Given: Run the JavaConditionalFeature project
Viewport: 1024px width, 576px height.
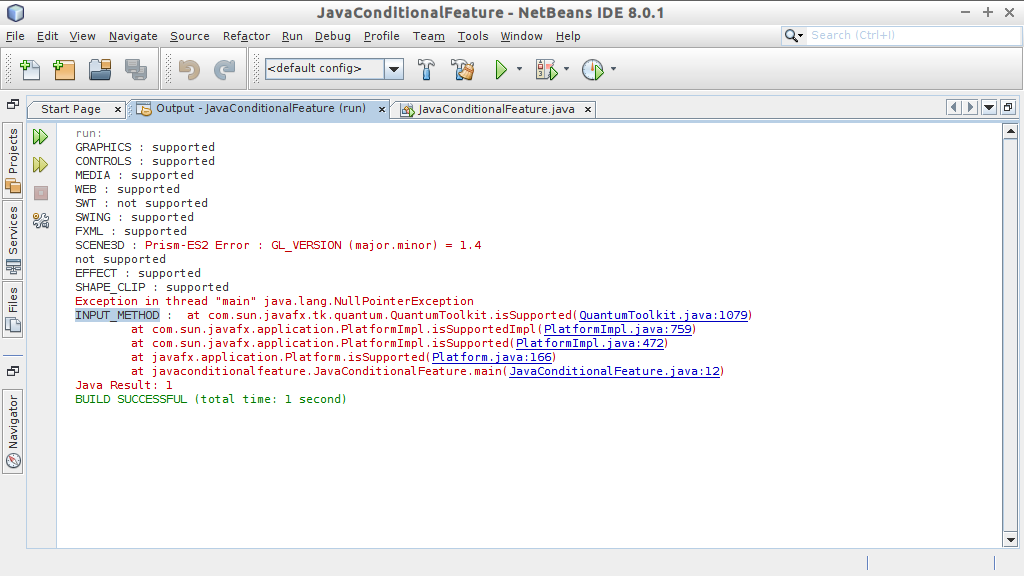Looking at the screenshot, I should (x=499, y=70).
